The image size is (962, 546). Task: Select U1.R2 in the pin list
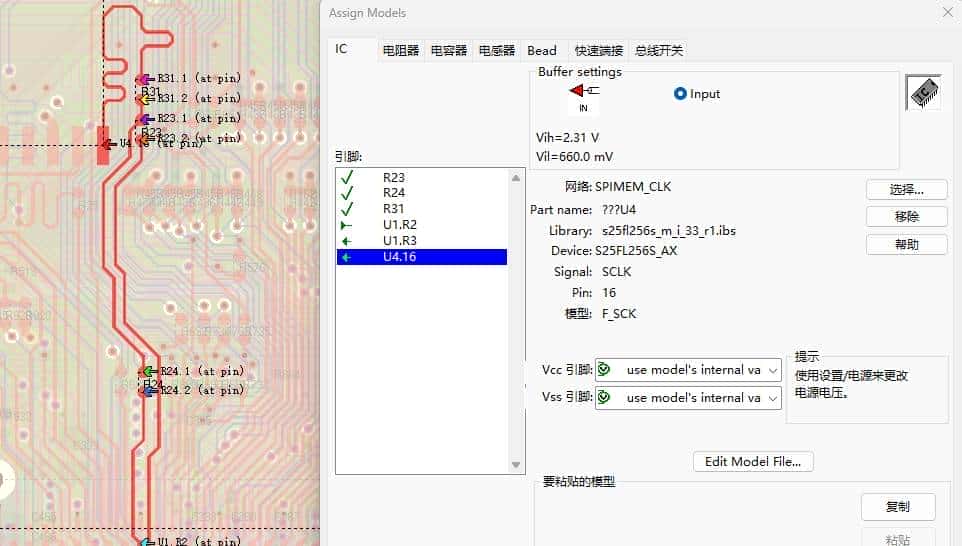click(399, 225)
